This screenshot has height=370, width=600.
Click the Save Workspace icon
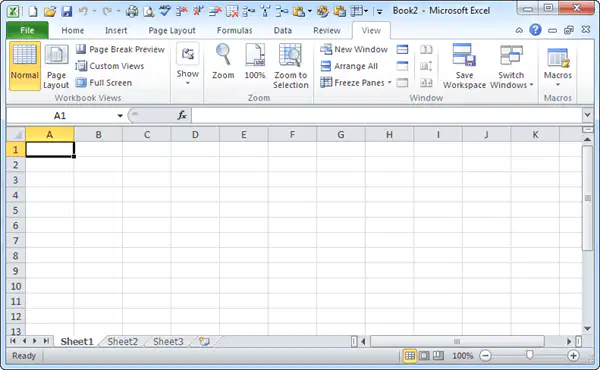464,55
